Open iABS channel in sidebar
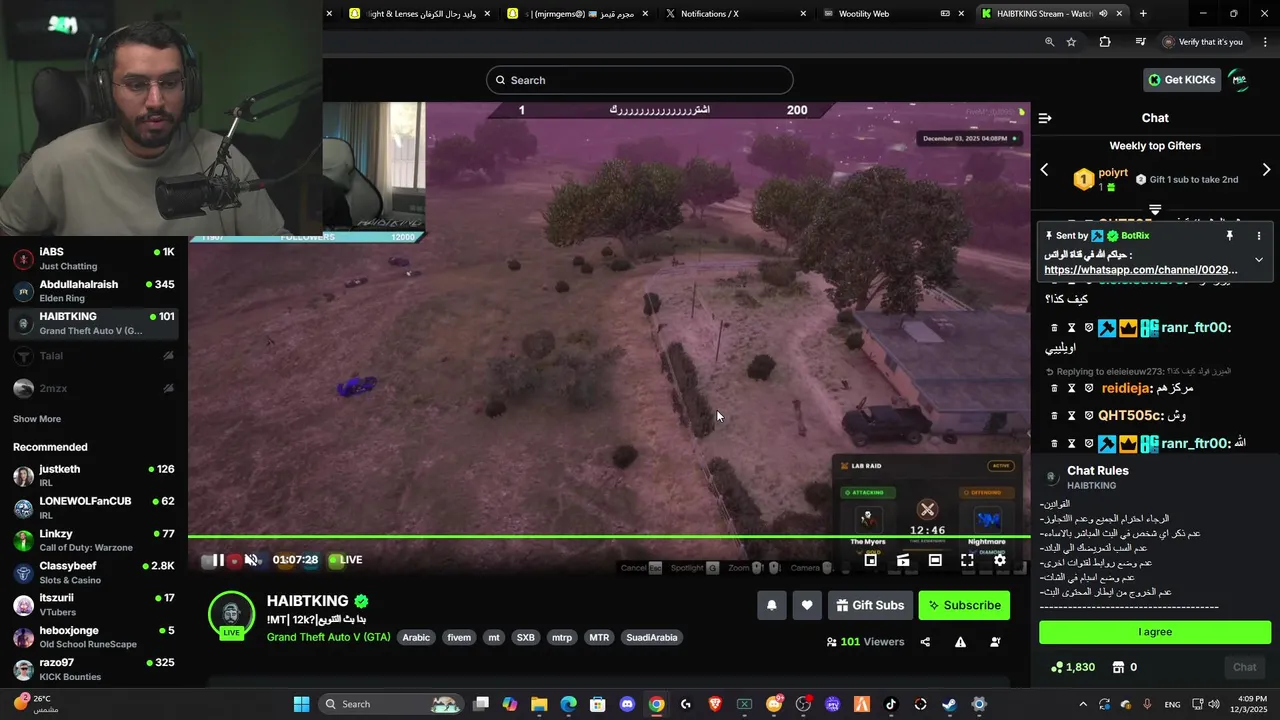This screenshot has height=720, width=1280. 94,259
